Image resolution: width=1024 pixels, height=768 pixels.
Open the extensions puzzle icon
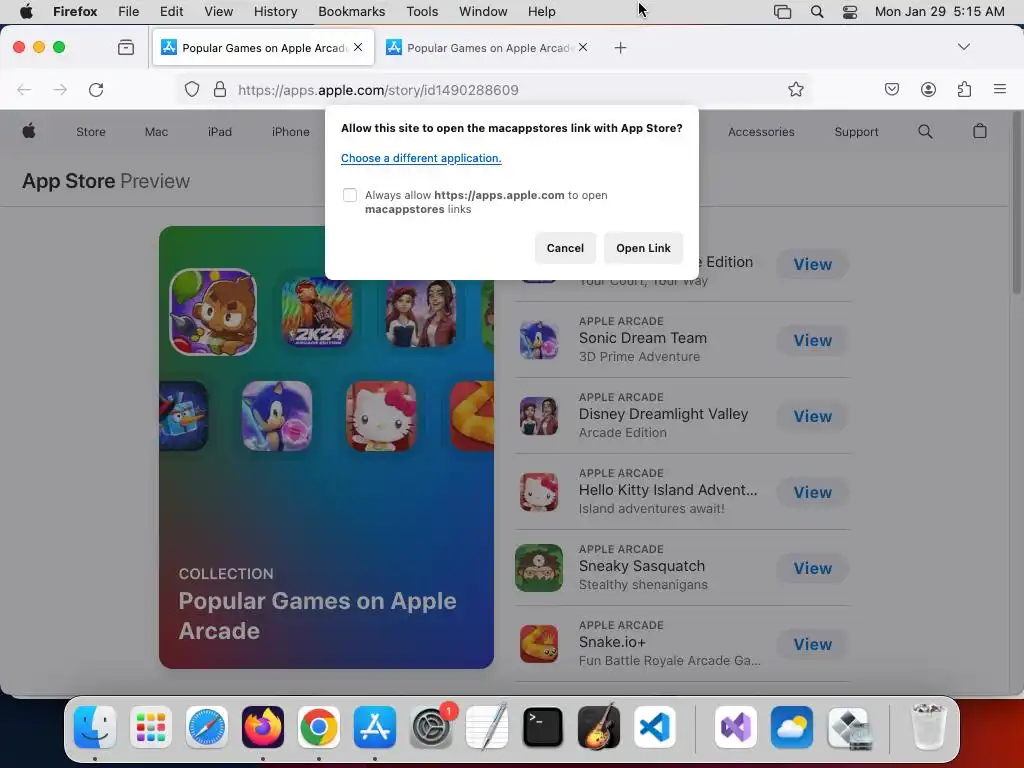tap(964, 89)
